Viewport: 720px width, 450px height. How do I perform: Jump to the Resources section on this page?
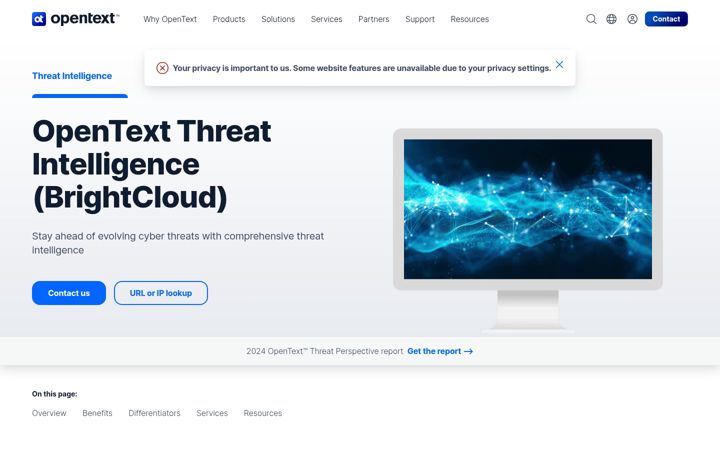coord(263,413)
